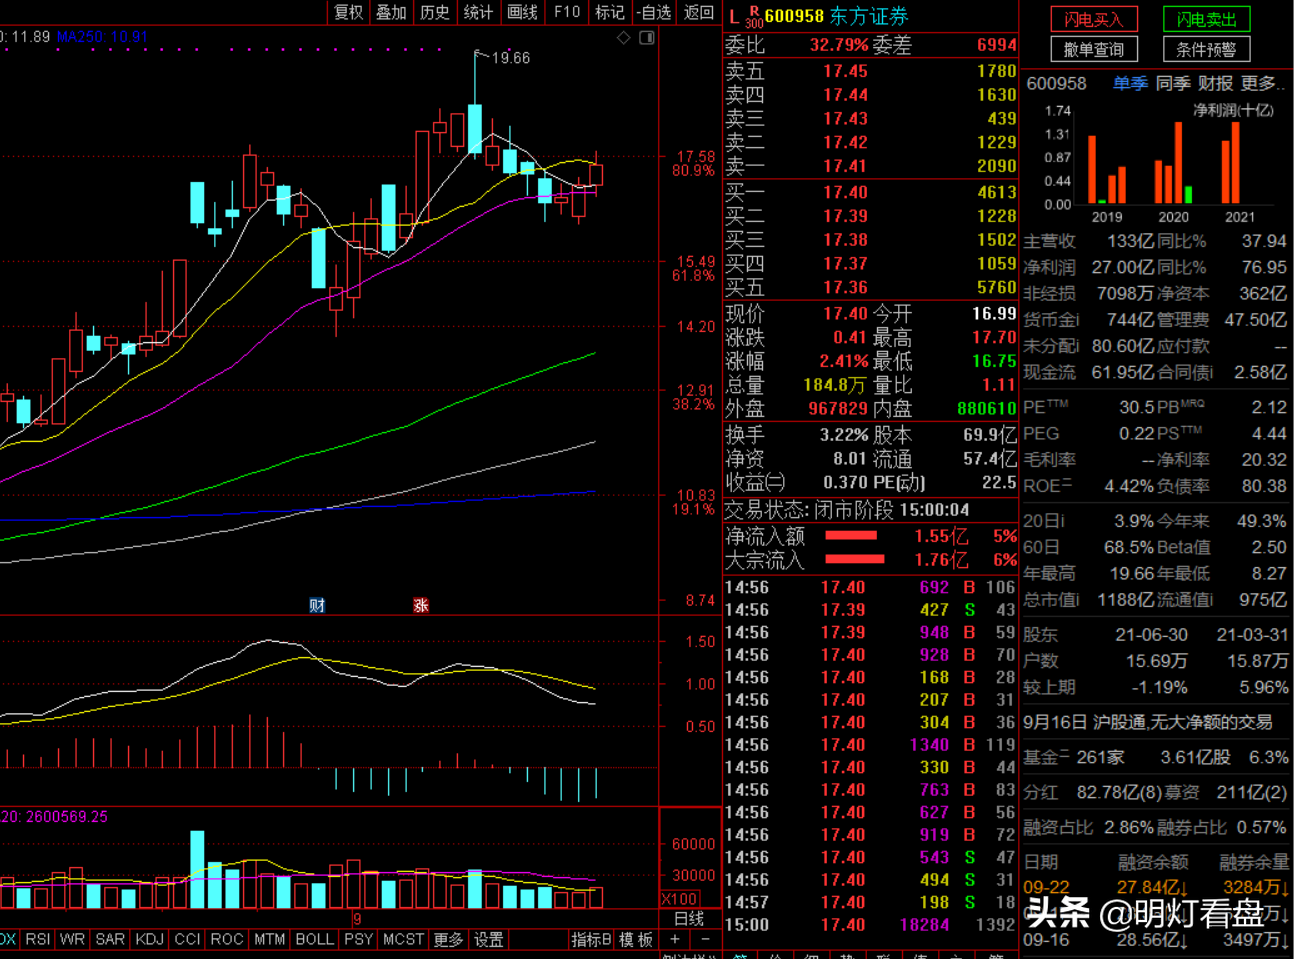Select ROC indicator tab
This screenshot has width=1294, height=959.
coord(227,939)
